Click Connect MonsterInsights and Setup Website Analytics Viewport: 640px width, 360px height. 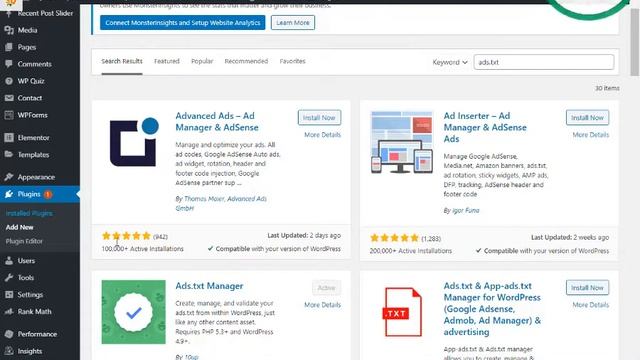(182, 23)
